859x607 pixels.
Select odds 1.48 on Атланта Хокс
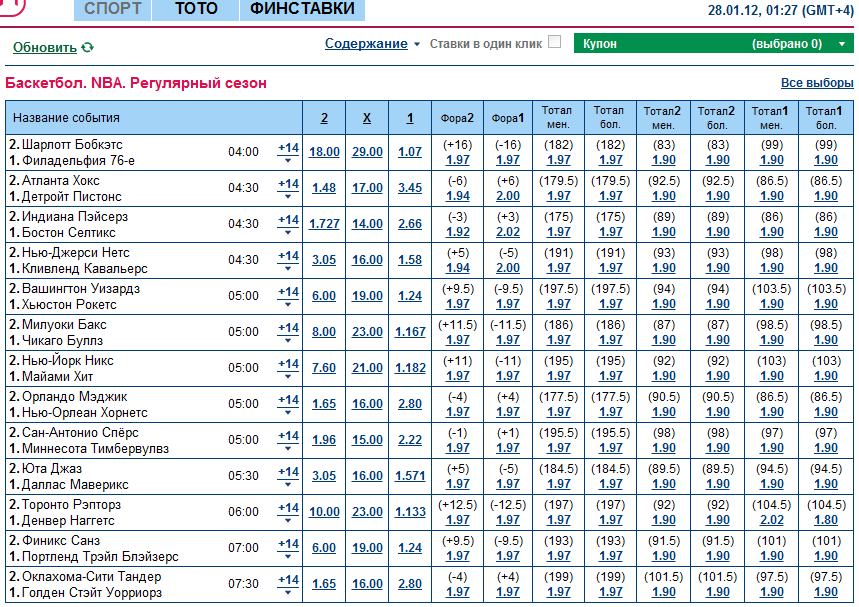(x=324, y=188)
